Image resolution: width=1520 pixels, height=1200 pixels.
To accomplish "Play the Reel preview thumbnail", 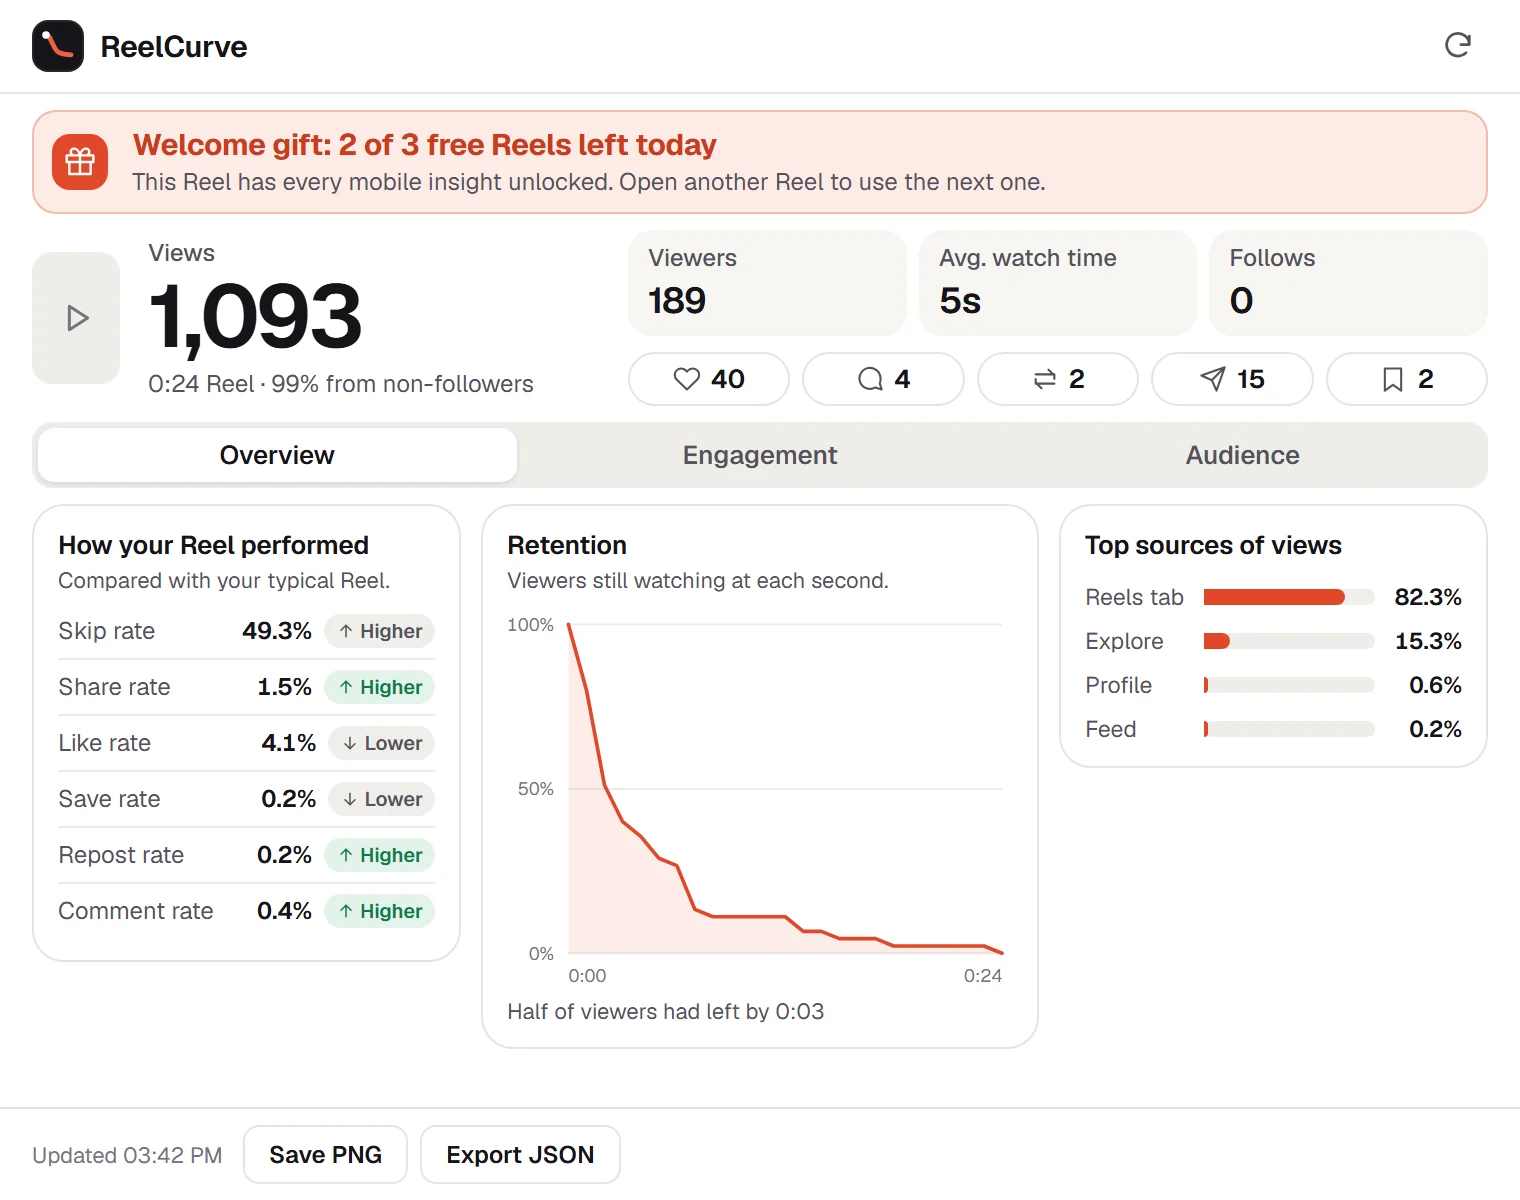I will (76, 318).
